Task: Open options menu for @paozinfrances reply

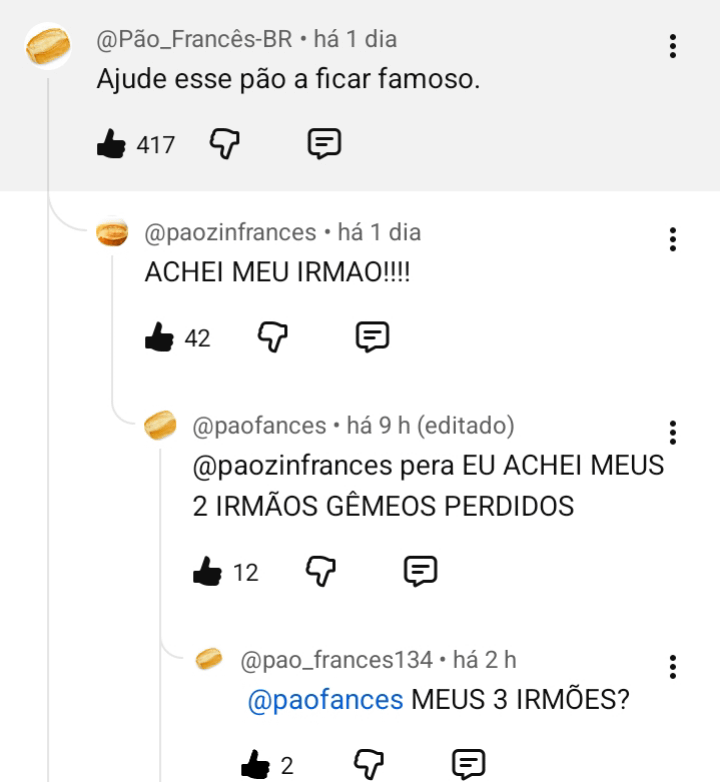Action: point(673,239)
